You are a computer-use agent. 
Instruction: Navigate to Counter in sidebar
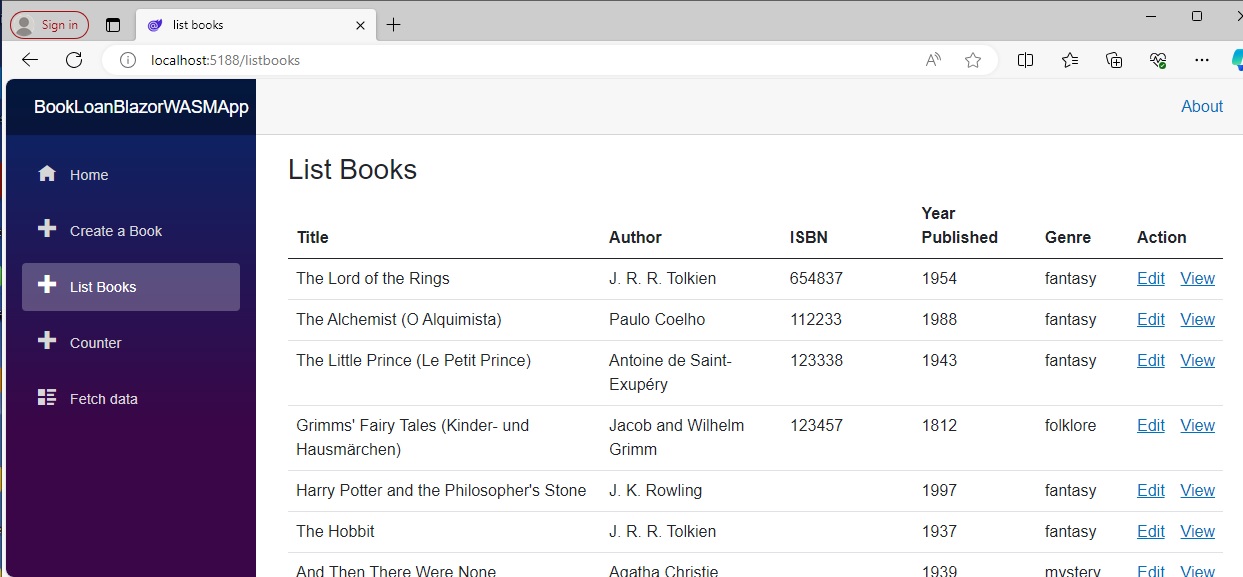point(95,343)
